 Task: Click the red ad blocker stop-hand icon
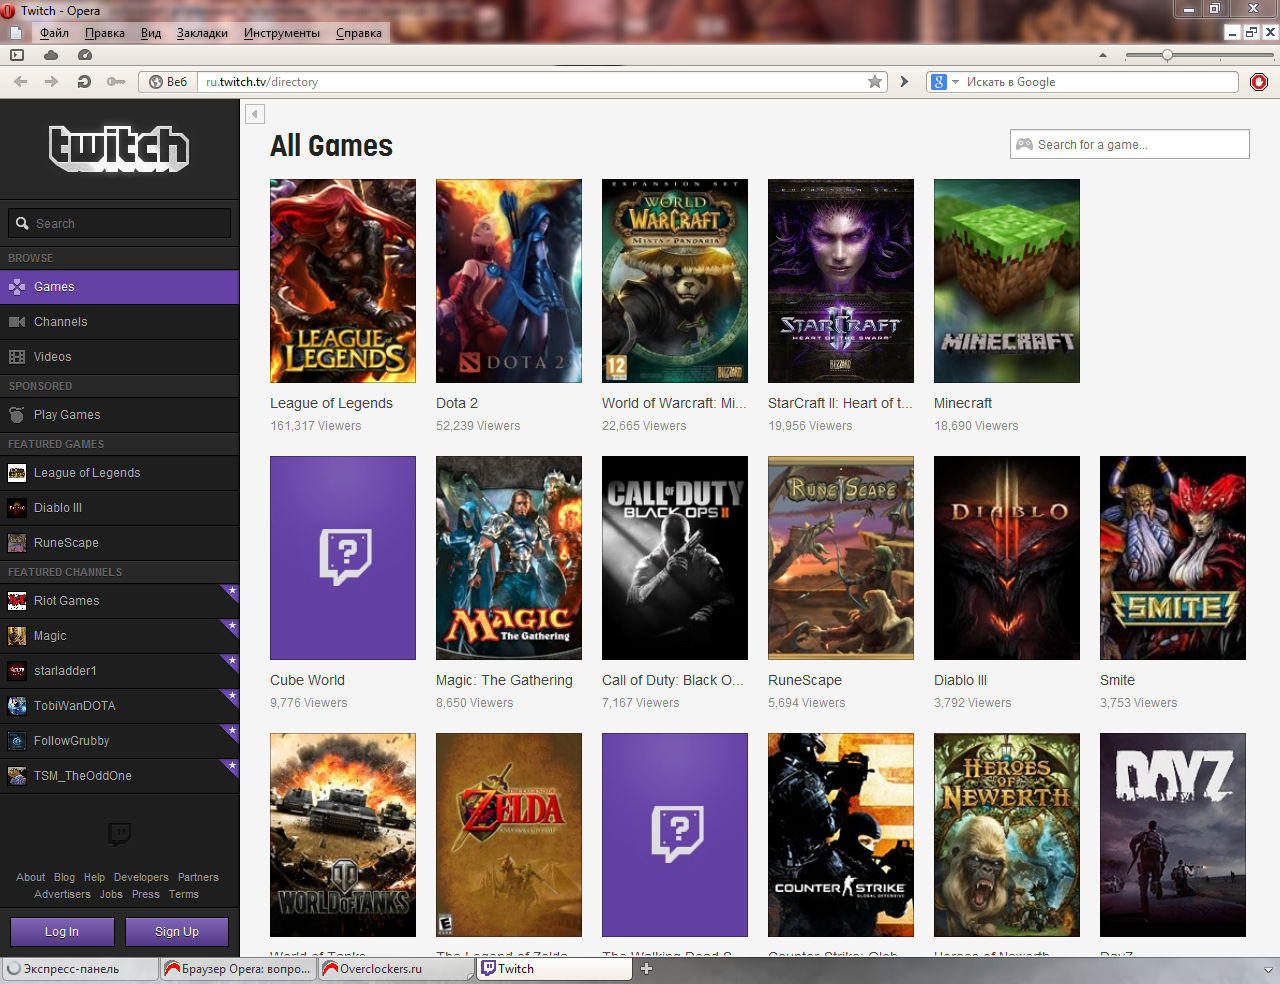click(1259, 82)
